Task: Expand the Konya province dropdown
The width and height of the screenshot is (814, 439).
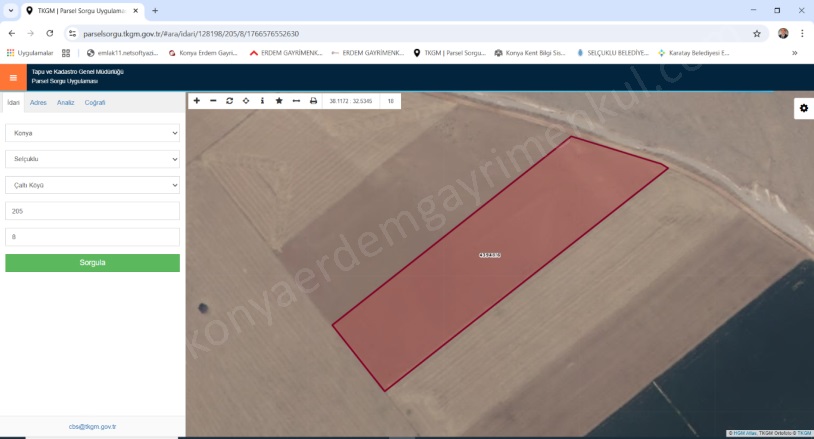Action: click(x=92, y=133)
